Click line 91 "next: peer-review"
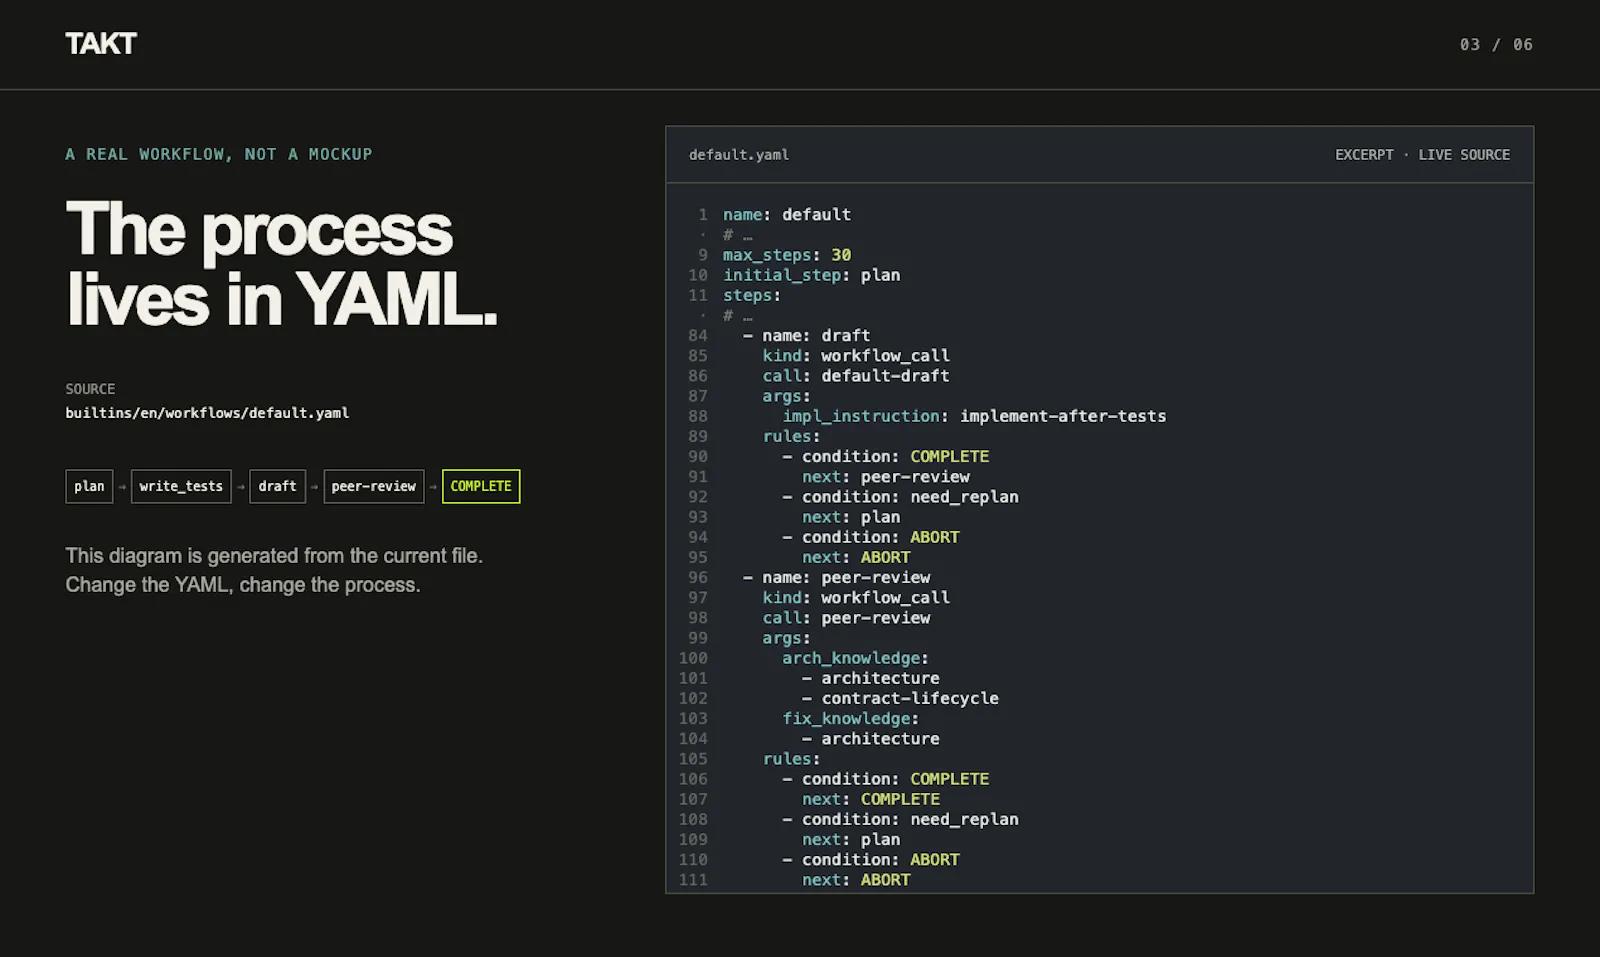The width and height of the screenshot is (1600, 957). pyautogui.click(x=886, y=477)
